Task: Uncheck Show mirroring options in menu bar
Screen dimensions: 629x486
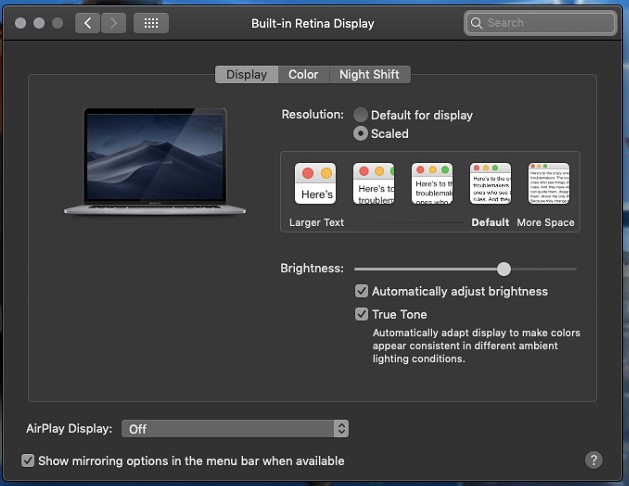Action: click(x=28, y=461)
